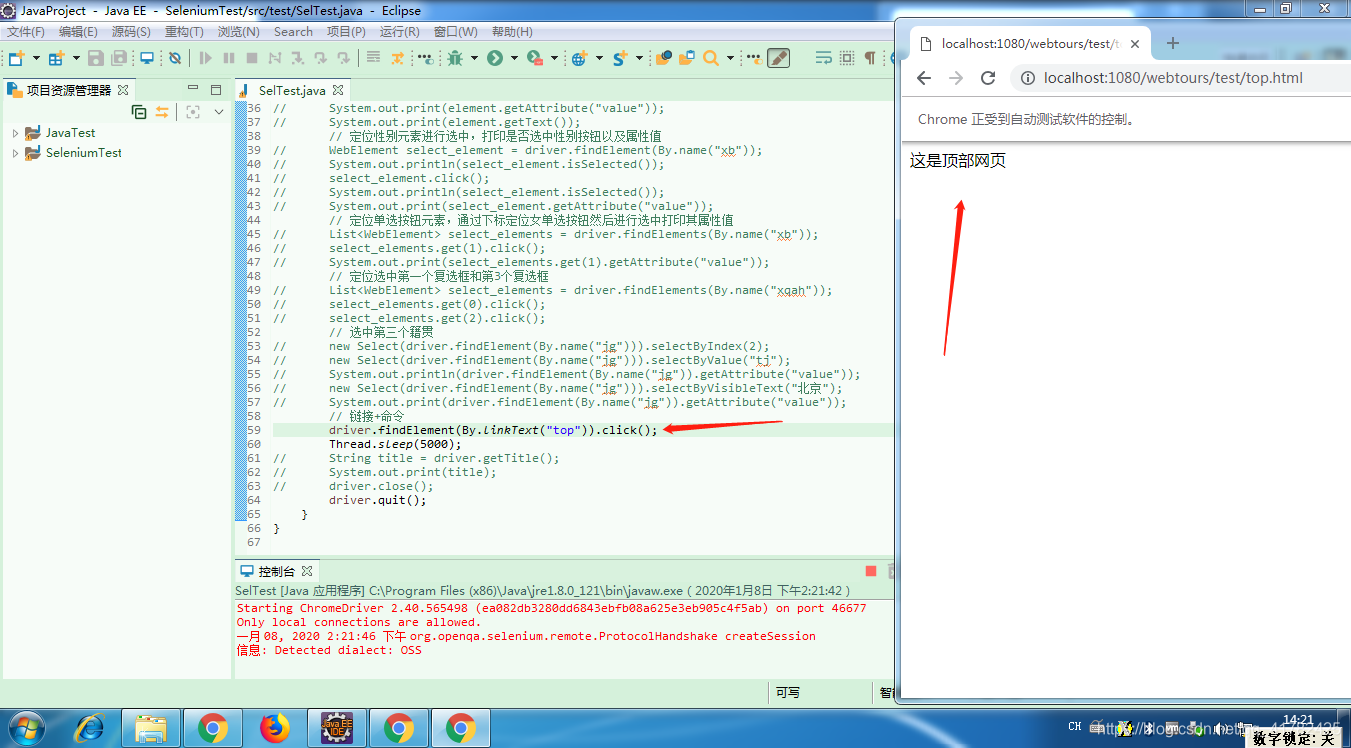Click the Terminate stop icon in toolbar
The image size is (1351, 748).
(252, 58)
